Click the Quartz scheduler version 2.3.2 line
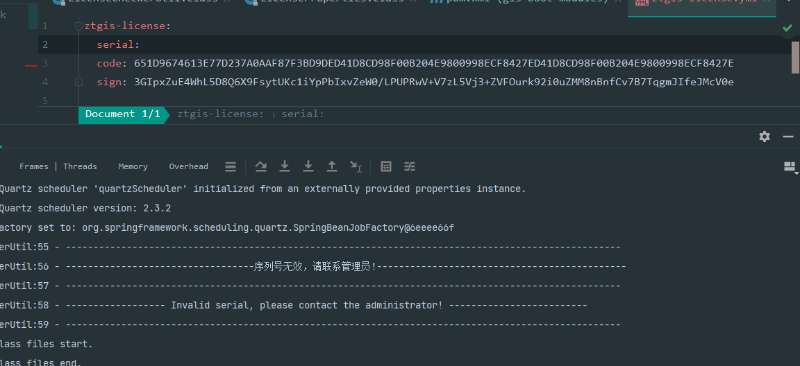This screenshot has width=800, height=366. tap(85, 208)
